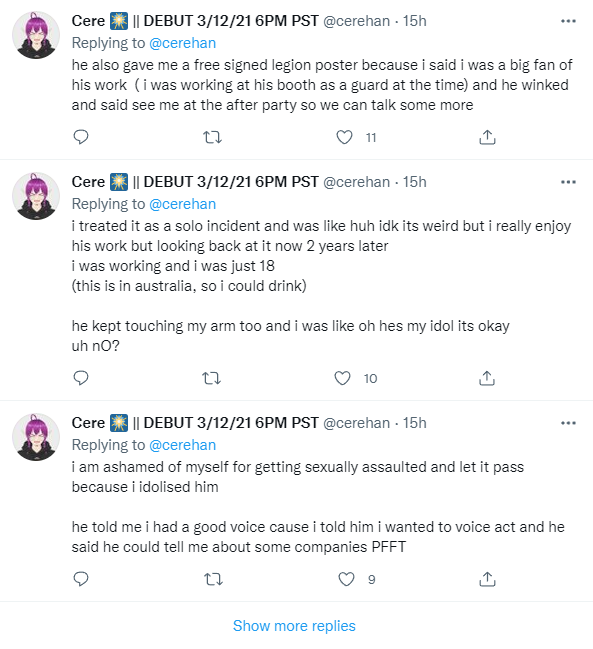Retweet the tweet about voice acting companies
This screenshot has width=593, height=649.
(x=214, y=579)
